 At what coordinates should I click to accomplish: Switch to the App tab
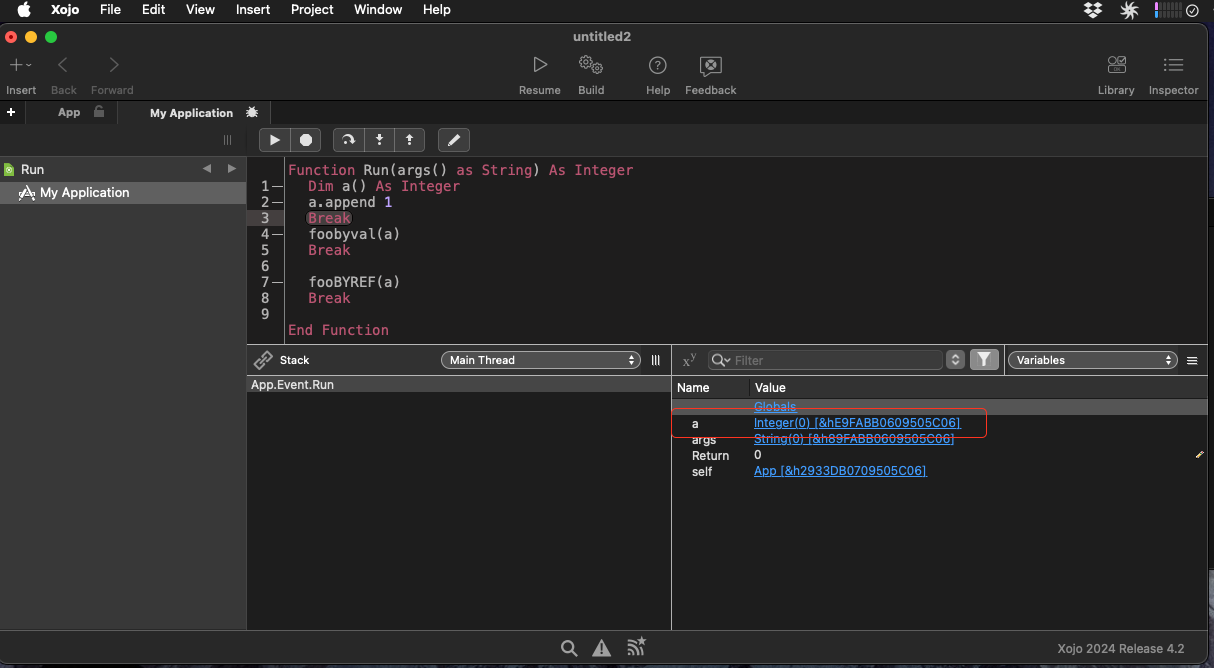coord(69,113)
